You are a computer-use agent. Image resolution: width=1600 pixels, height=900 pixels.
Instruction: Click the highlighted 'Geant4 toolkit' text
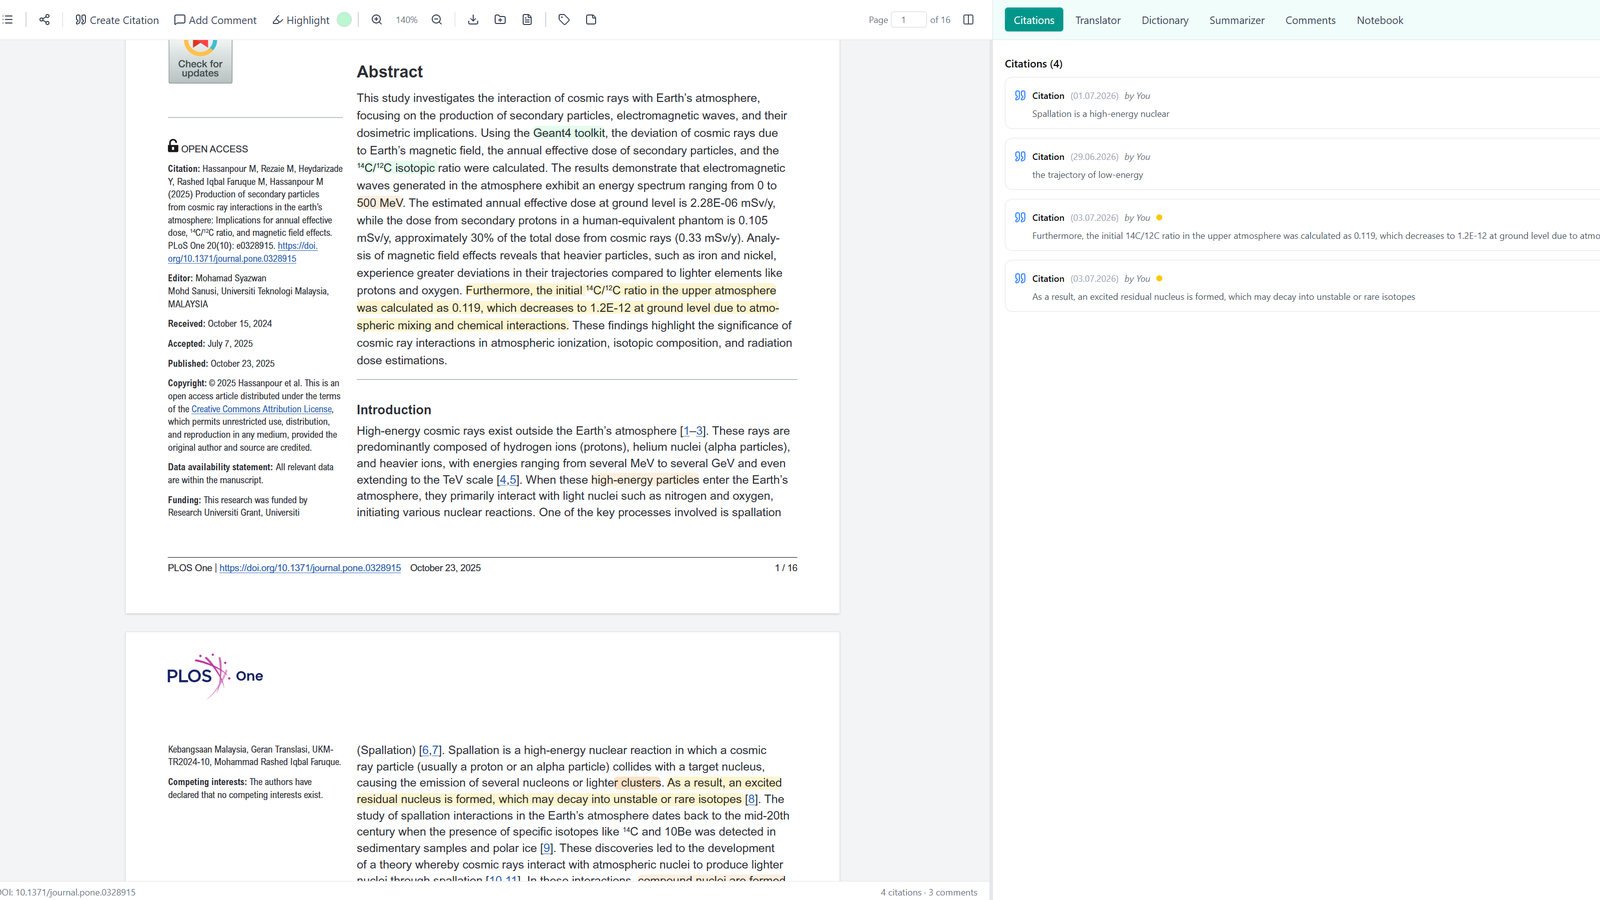click(569, 133)
